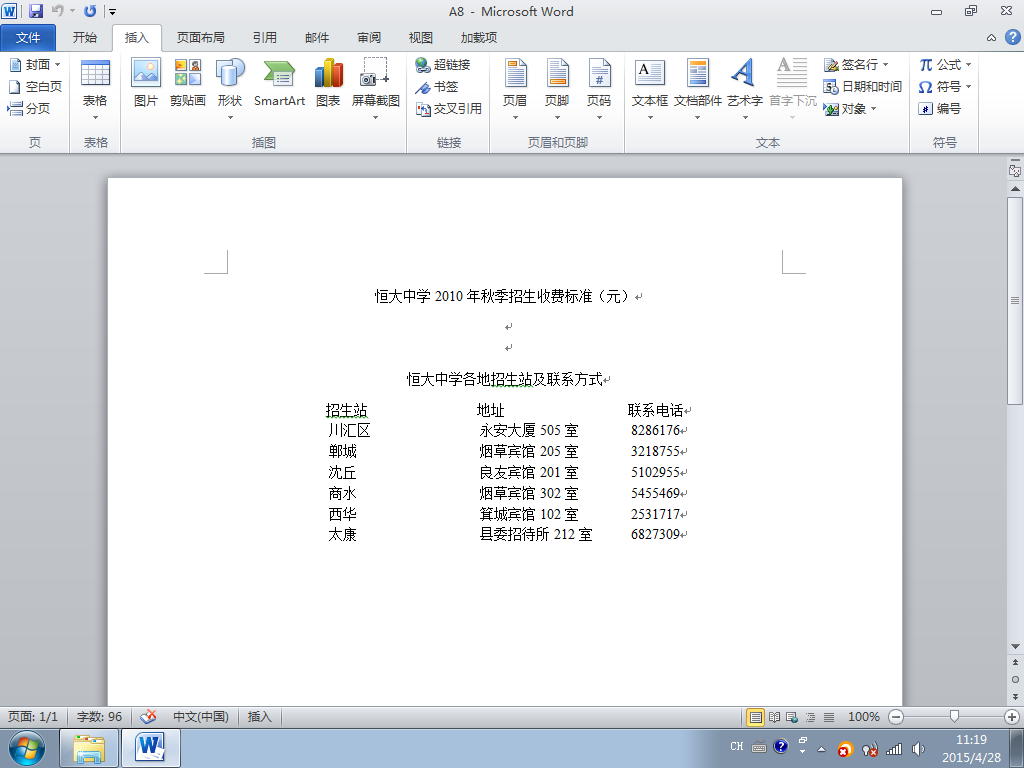Save the document using the toolbar icon
The image size is (1024, 768).
tap(36, 11)
